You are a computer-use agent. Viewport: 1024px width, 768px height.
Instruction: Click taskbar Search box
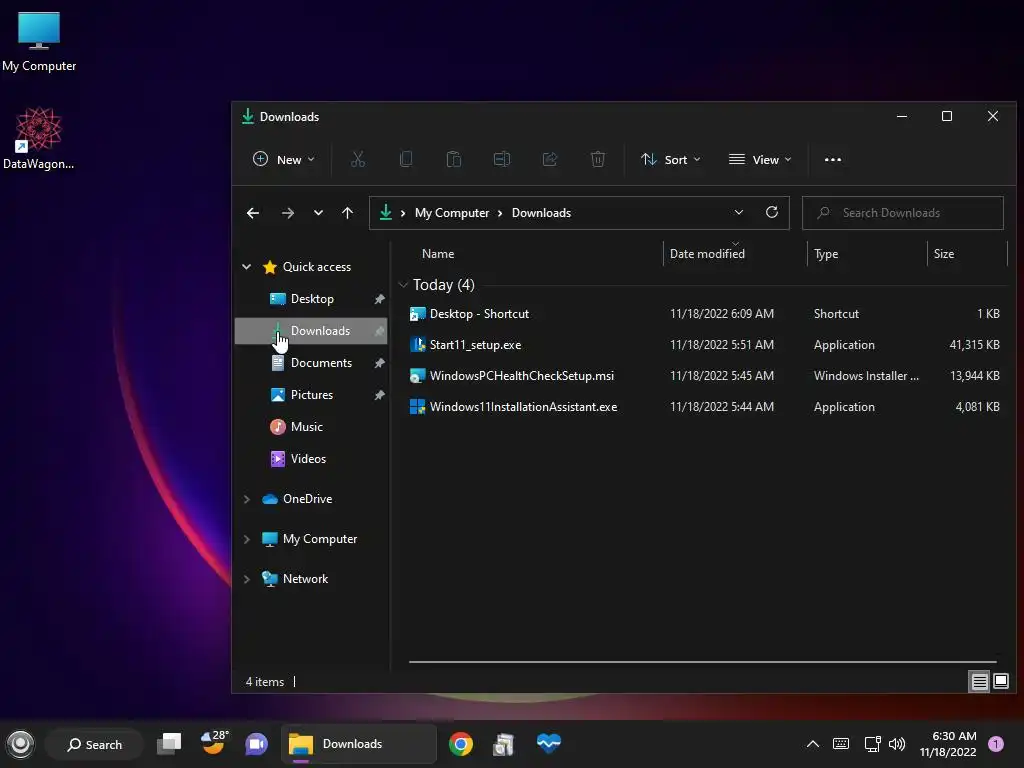pyautogui.click(x=94, y=744)
